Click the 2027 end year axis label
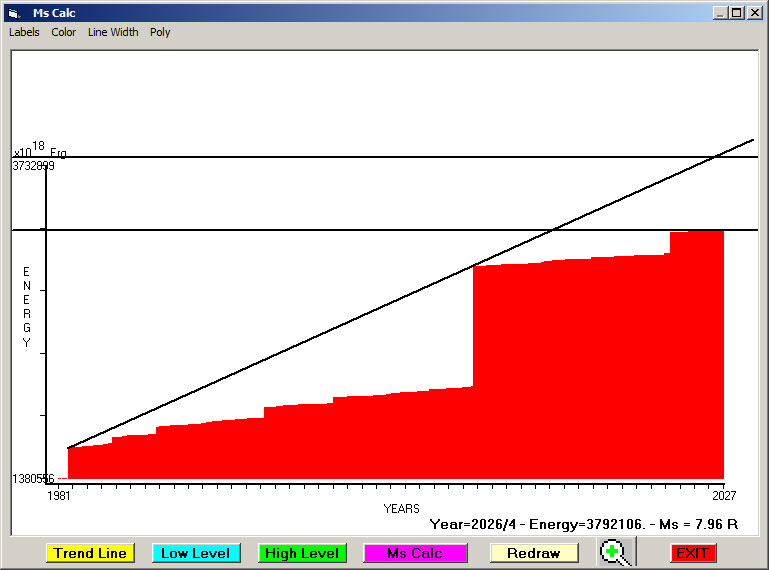This screenshot has height=570, width=769. click(x=722, y=495)
